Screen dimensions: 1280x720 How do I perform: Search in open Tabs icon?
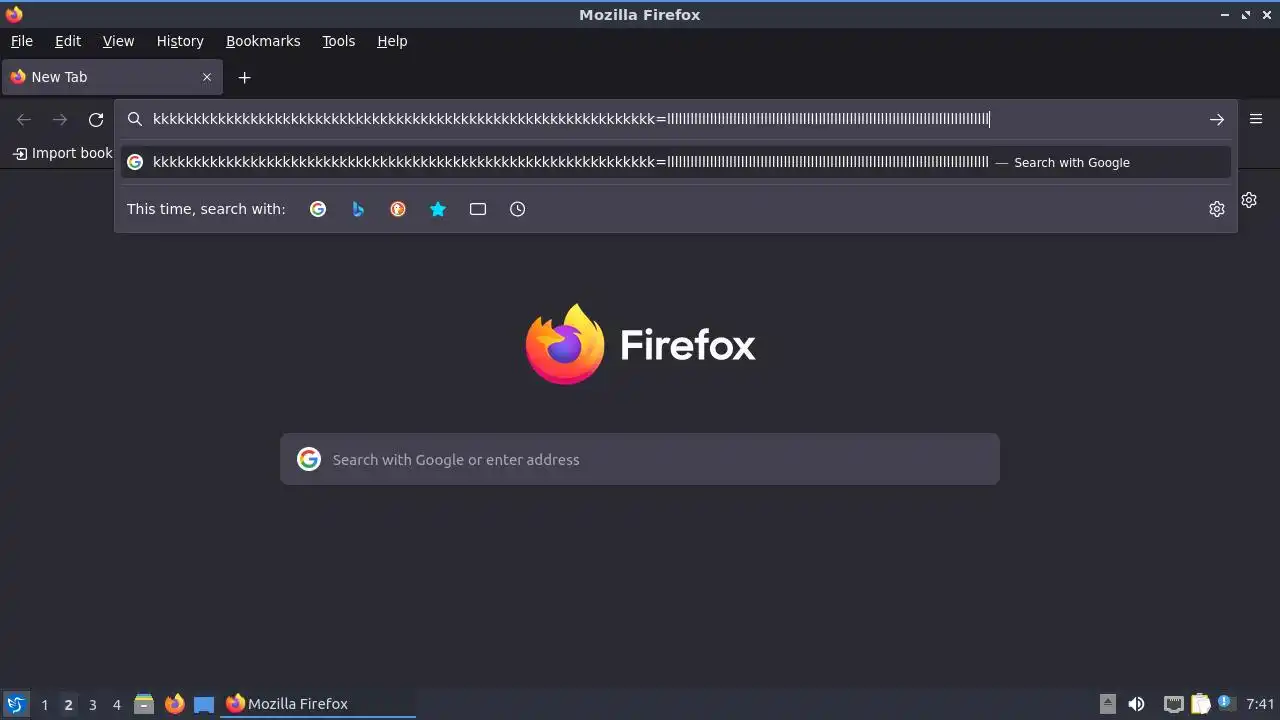point(478,209)
